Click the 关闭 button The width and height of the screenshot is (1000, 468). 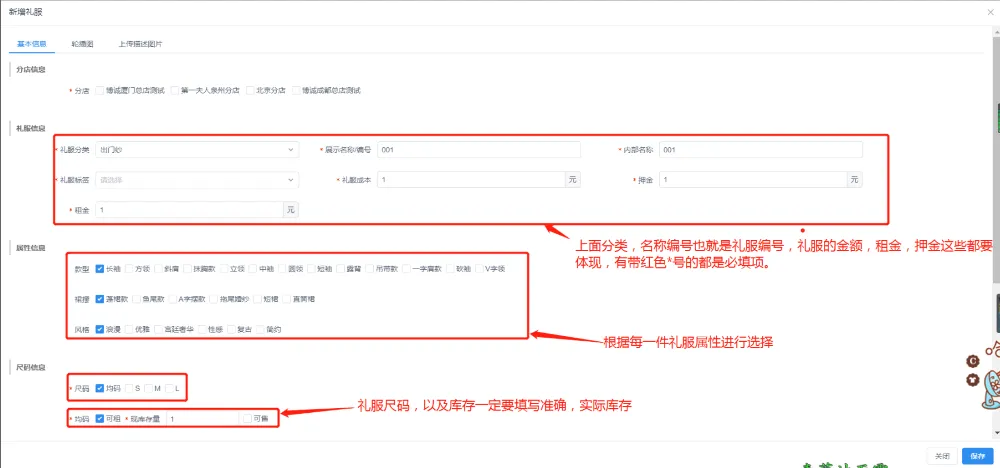pos(942,455)
